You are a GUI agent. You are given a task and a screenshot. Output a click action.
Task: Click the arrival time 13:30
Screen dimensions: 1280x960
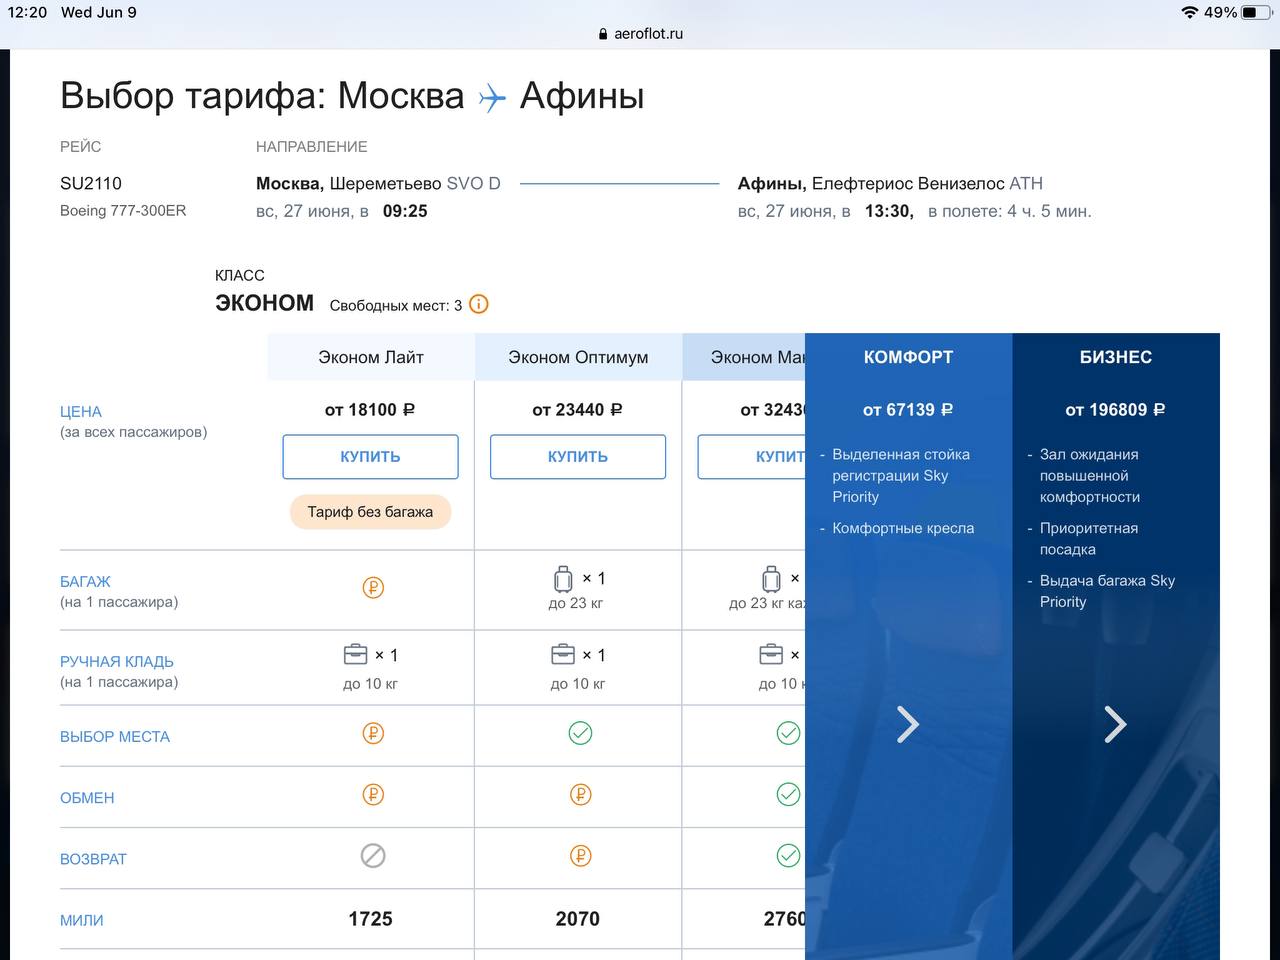pyautogui.click(x=889, y=211)
